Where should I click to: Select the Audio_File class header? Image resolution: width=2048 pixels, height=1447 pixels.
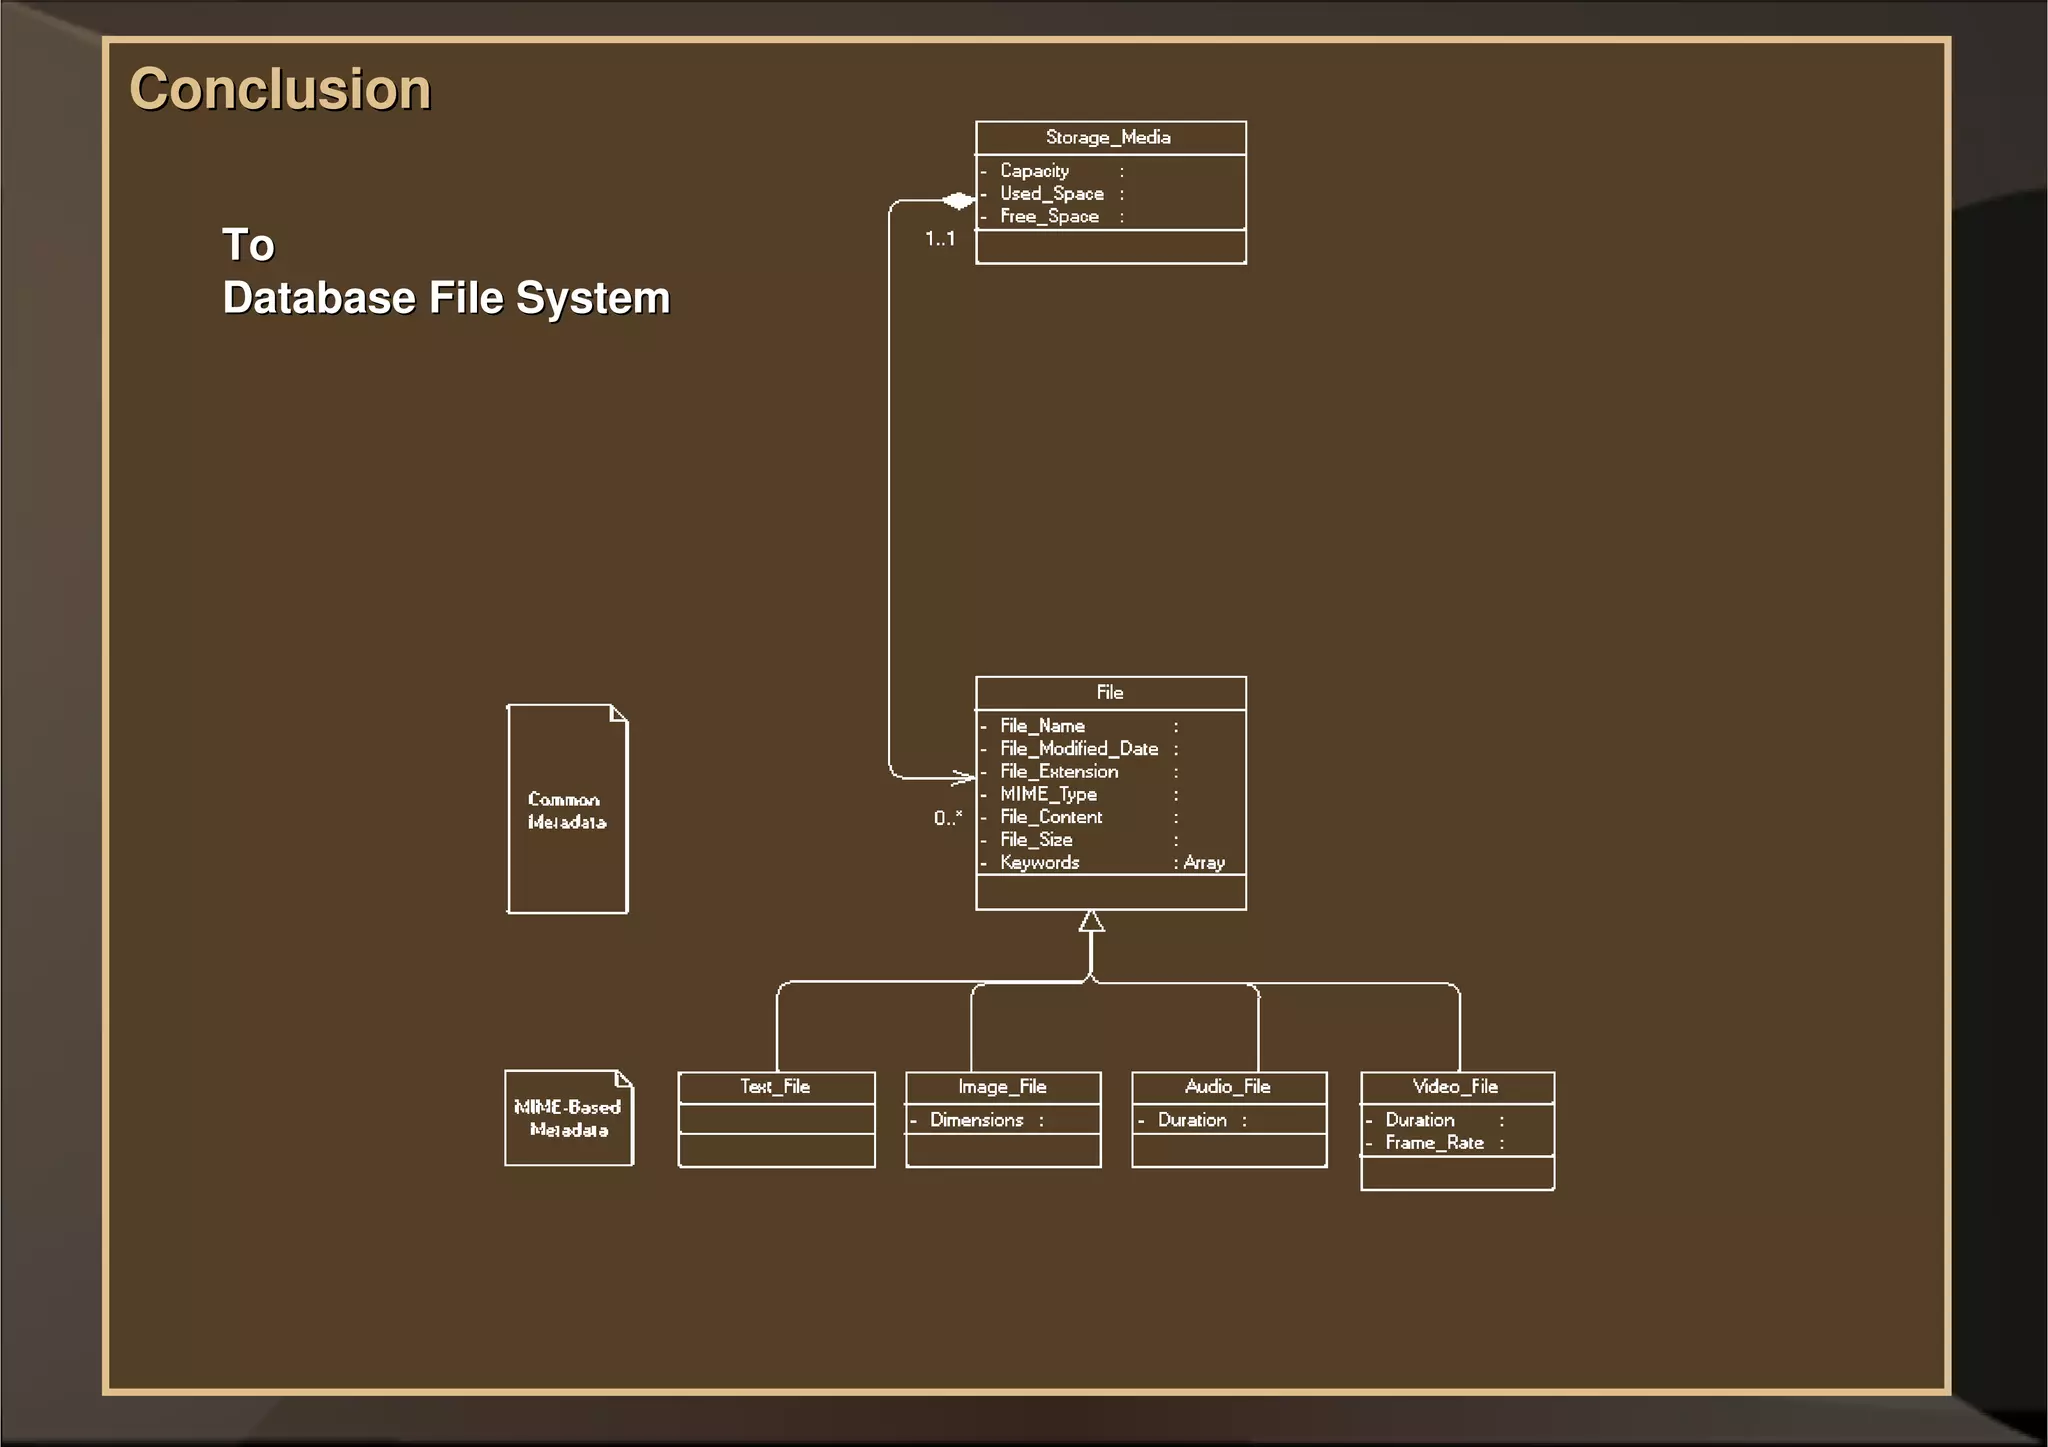tap(1228, 1087)
